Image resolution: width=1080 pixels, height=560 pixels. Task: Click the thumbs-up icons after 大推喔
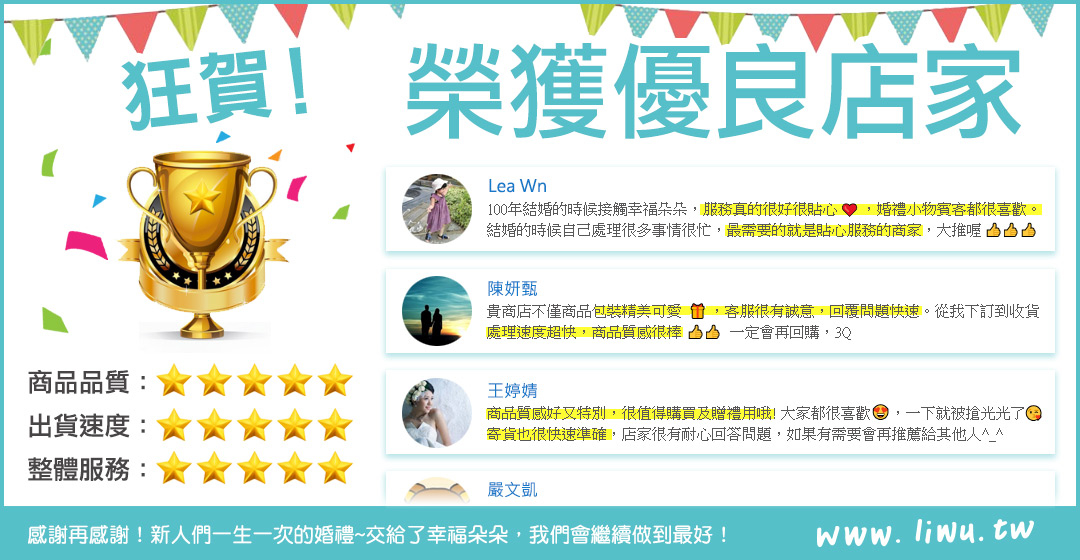1011,230
